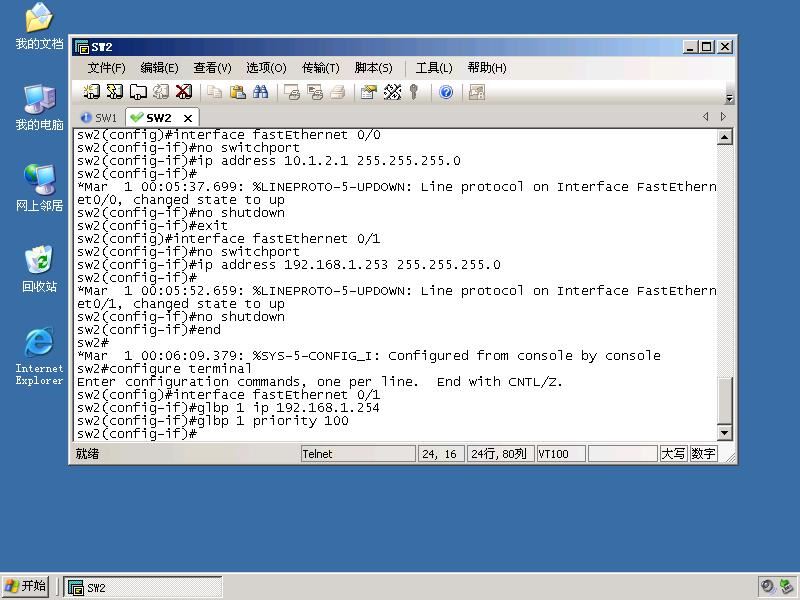Click the 24行, 80列 status entry
The width and height of the screenshot is (800, 600).
point(501,454)
